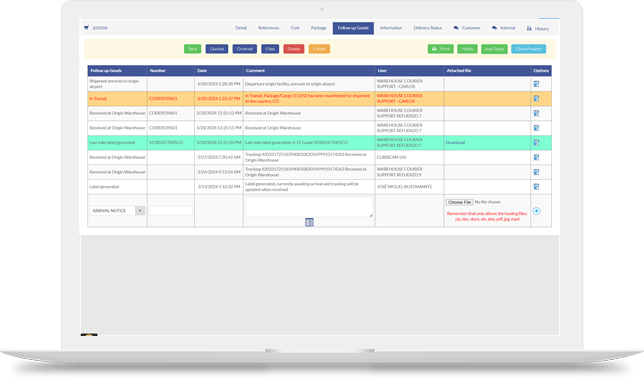The height and width of the screenshot is (380, 644).
Task: Click the template icon below comment box
Action: point(309,222)
